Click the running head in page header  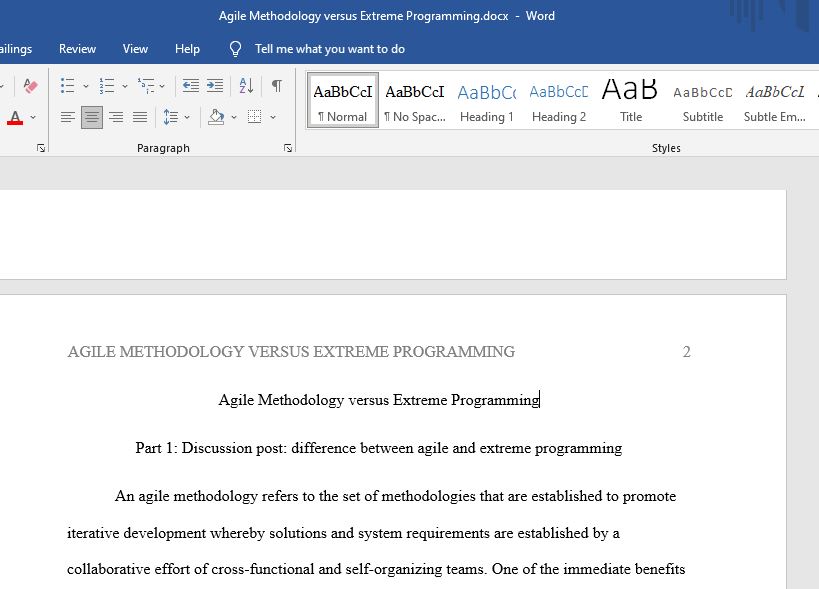click(x=291, y=352)
